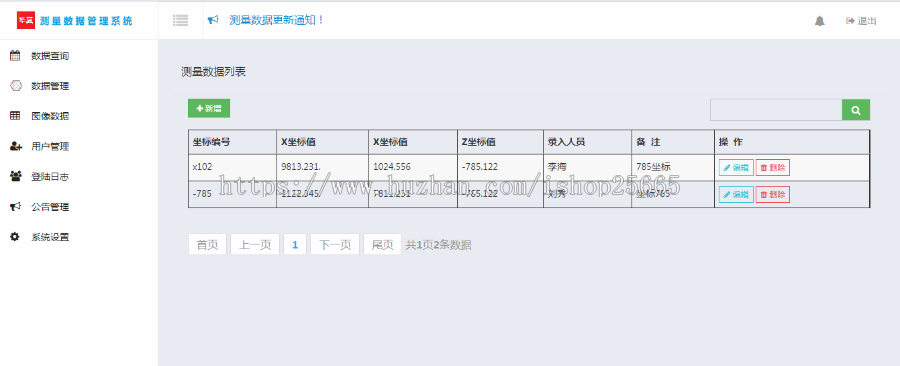Click the green 新增 add button
The image size is (900, 366).
tap(209, 108)
